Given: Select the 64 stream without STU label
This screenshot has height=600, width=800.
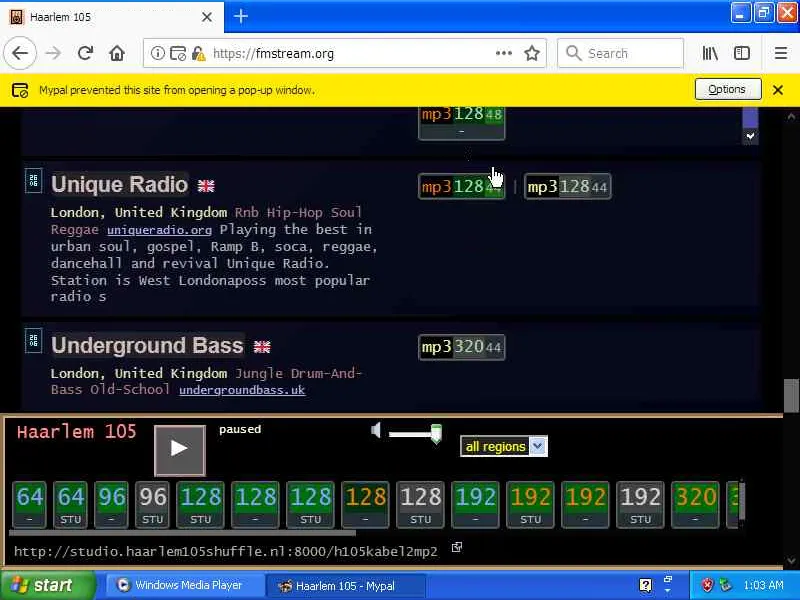Looking at the screenshot, I should (x=30, y=505).
